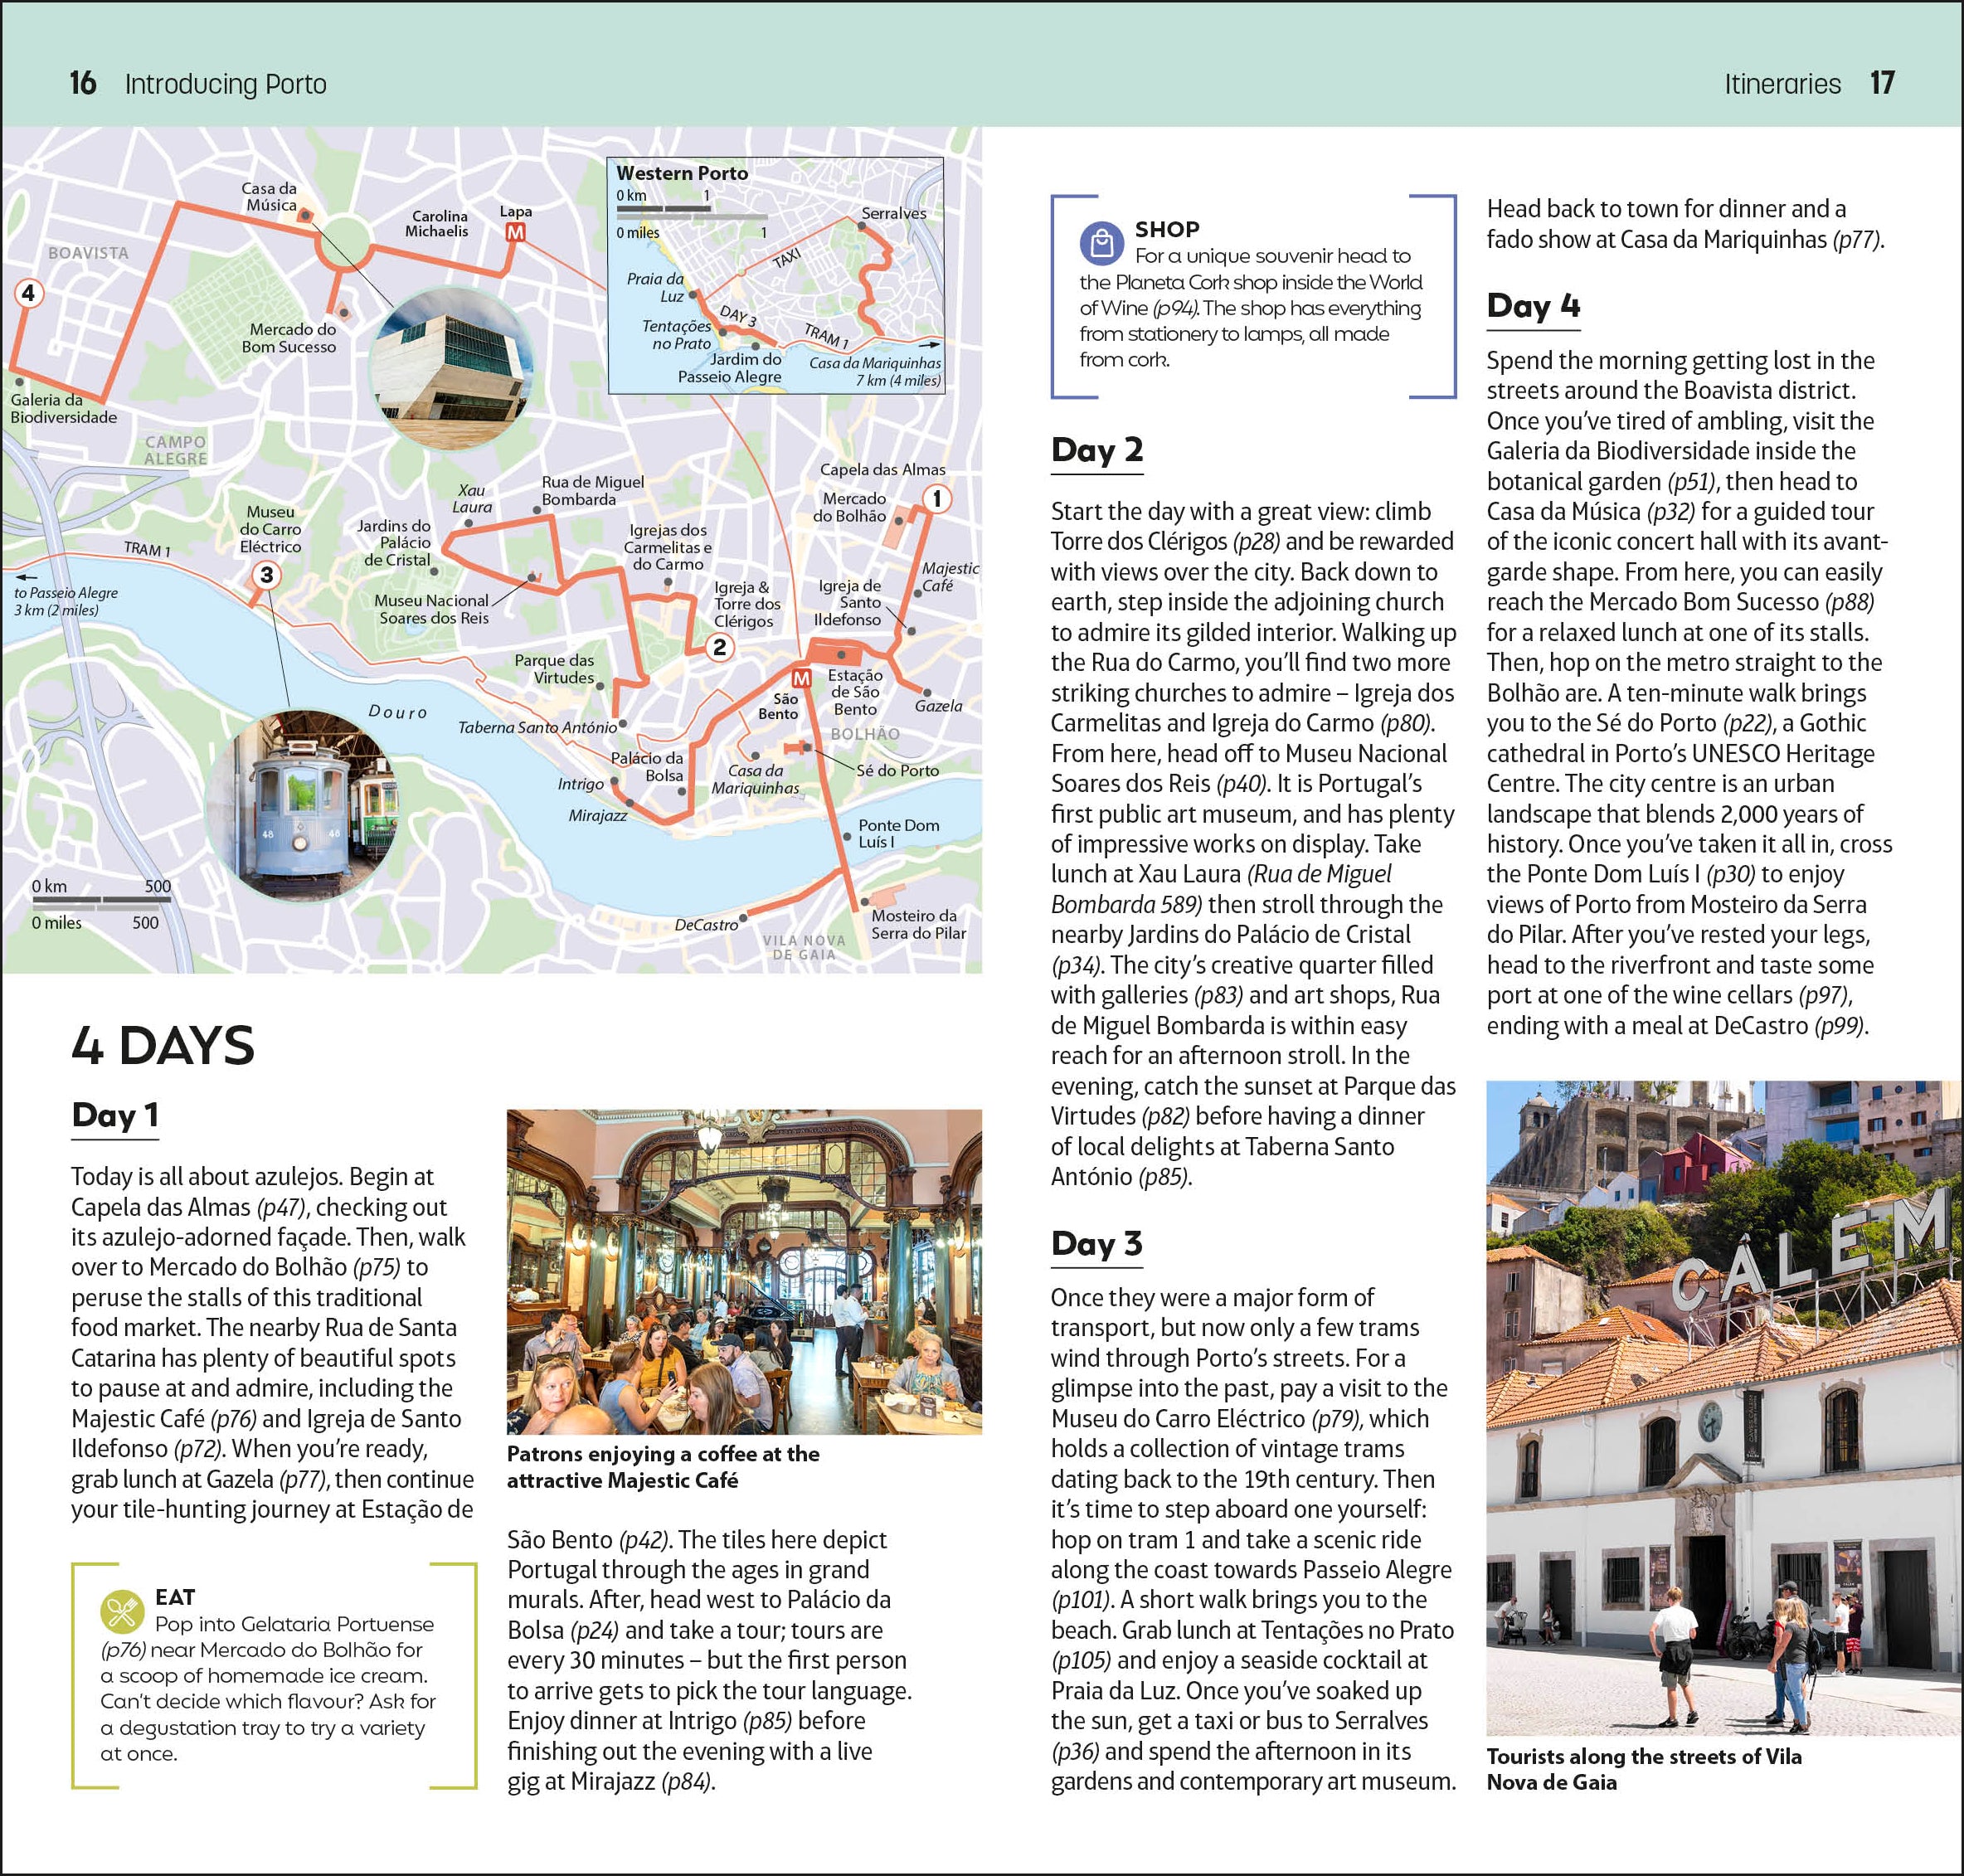The height and width of the screenshot is (1876, 1964).
Task: Click the green EAT fork-and-knife icon
Action: pyautogui.click(x=122, y=1611)
